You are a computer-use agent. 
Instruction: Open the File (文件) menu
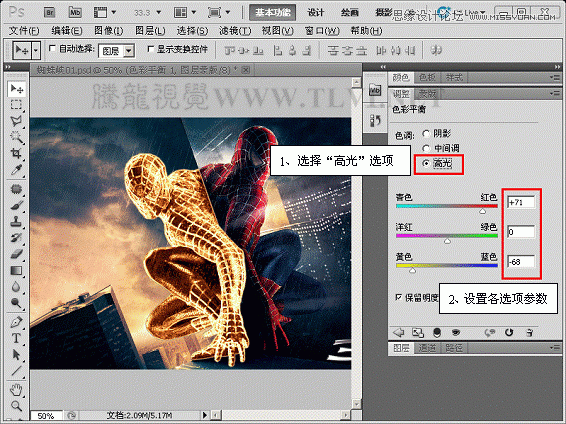pyautogui.click(x=24, y=31)
